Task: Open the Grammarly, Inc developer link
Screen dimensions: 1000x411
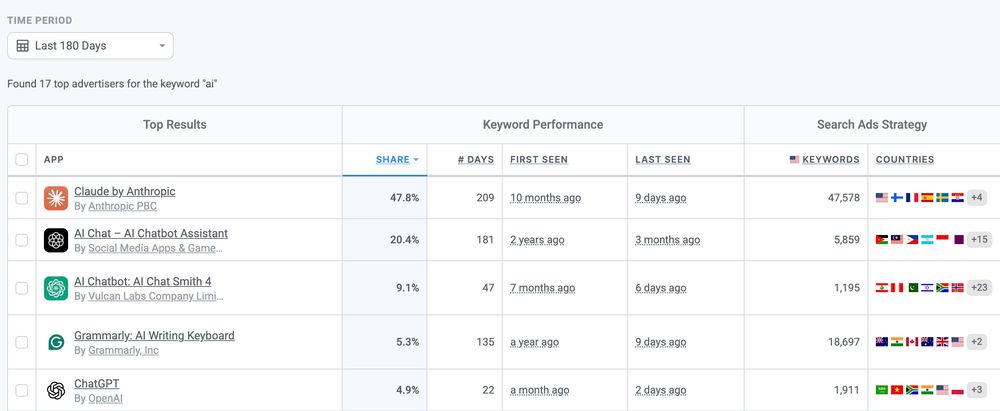Action: tap(123, 350)
